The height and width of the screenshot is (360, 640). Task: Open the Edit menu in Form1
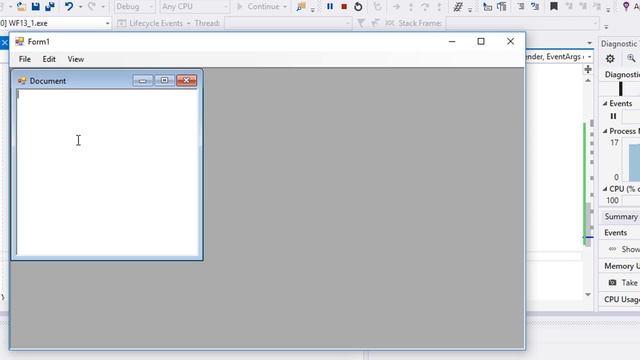(49, 59)
